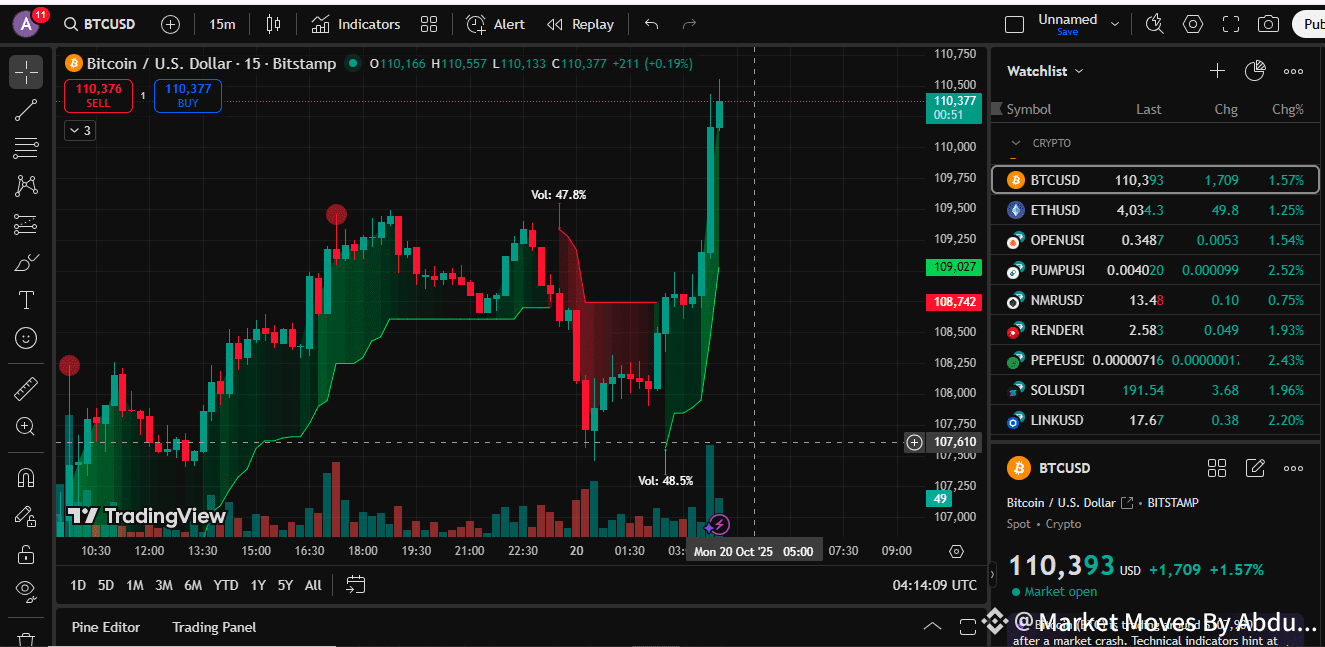The height and width of the screenshot is (647, 1325).
Task: Open the indicator templates grid icon
Action: (429, 24)
